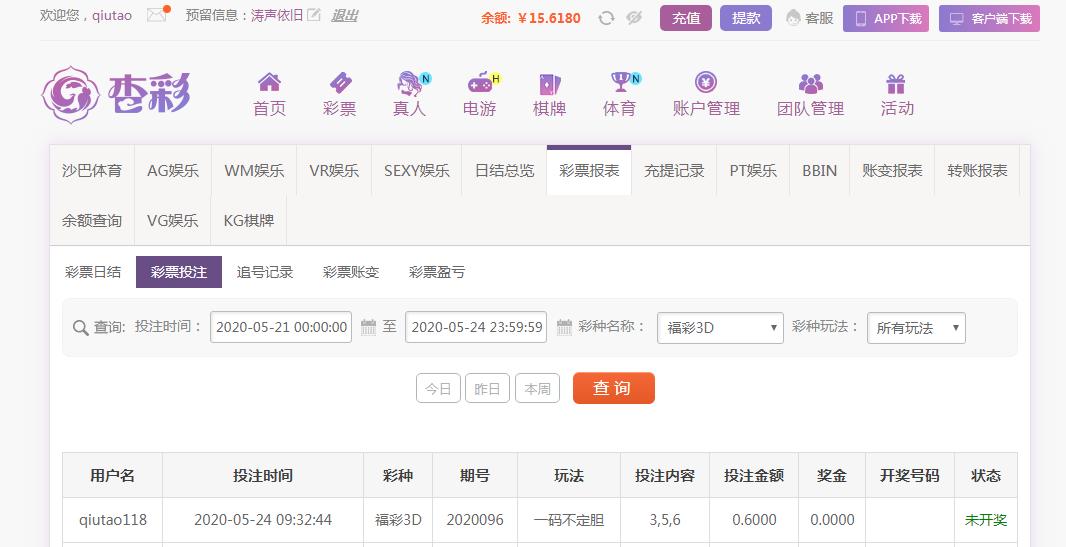Switch to PT娱乐 tab

[x=753, y=171]
